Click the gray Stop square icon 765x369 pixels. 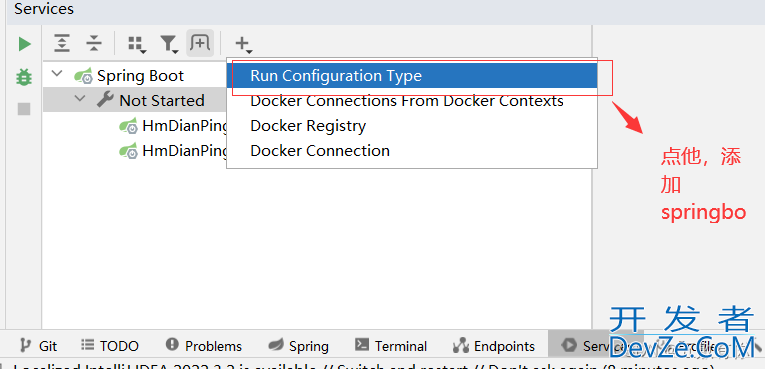coord(24,109)
